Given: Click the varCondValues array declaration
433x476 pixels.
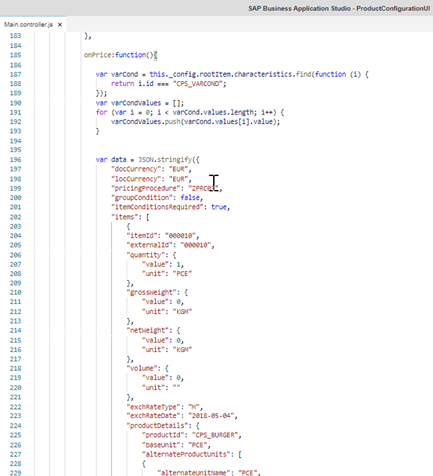Looking at the screenshot, I should pos(140,103).
